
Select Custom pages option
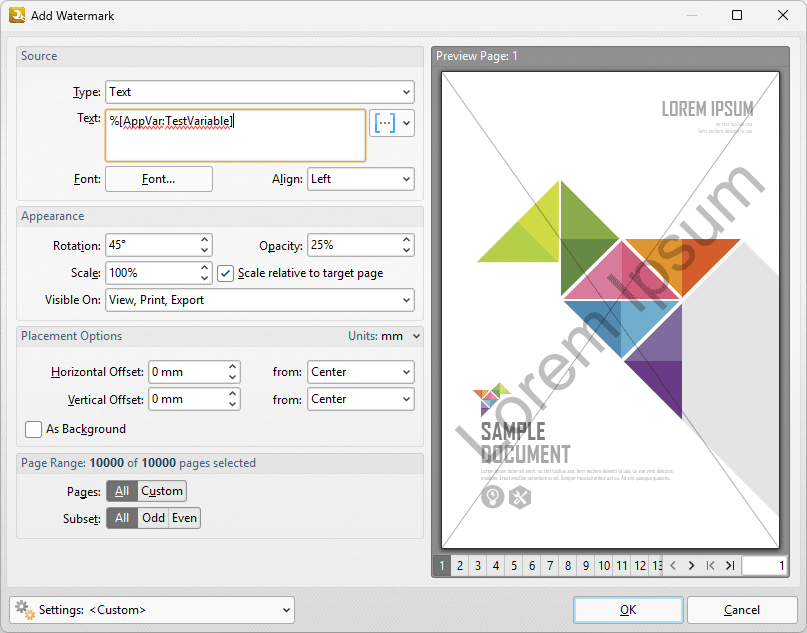click(x=162, y=491)
